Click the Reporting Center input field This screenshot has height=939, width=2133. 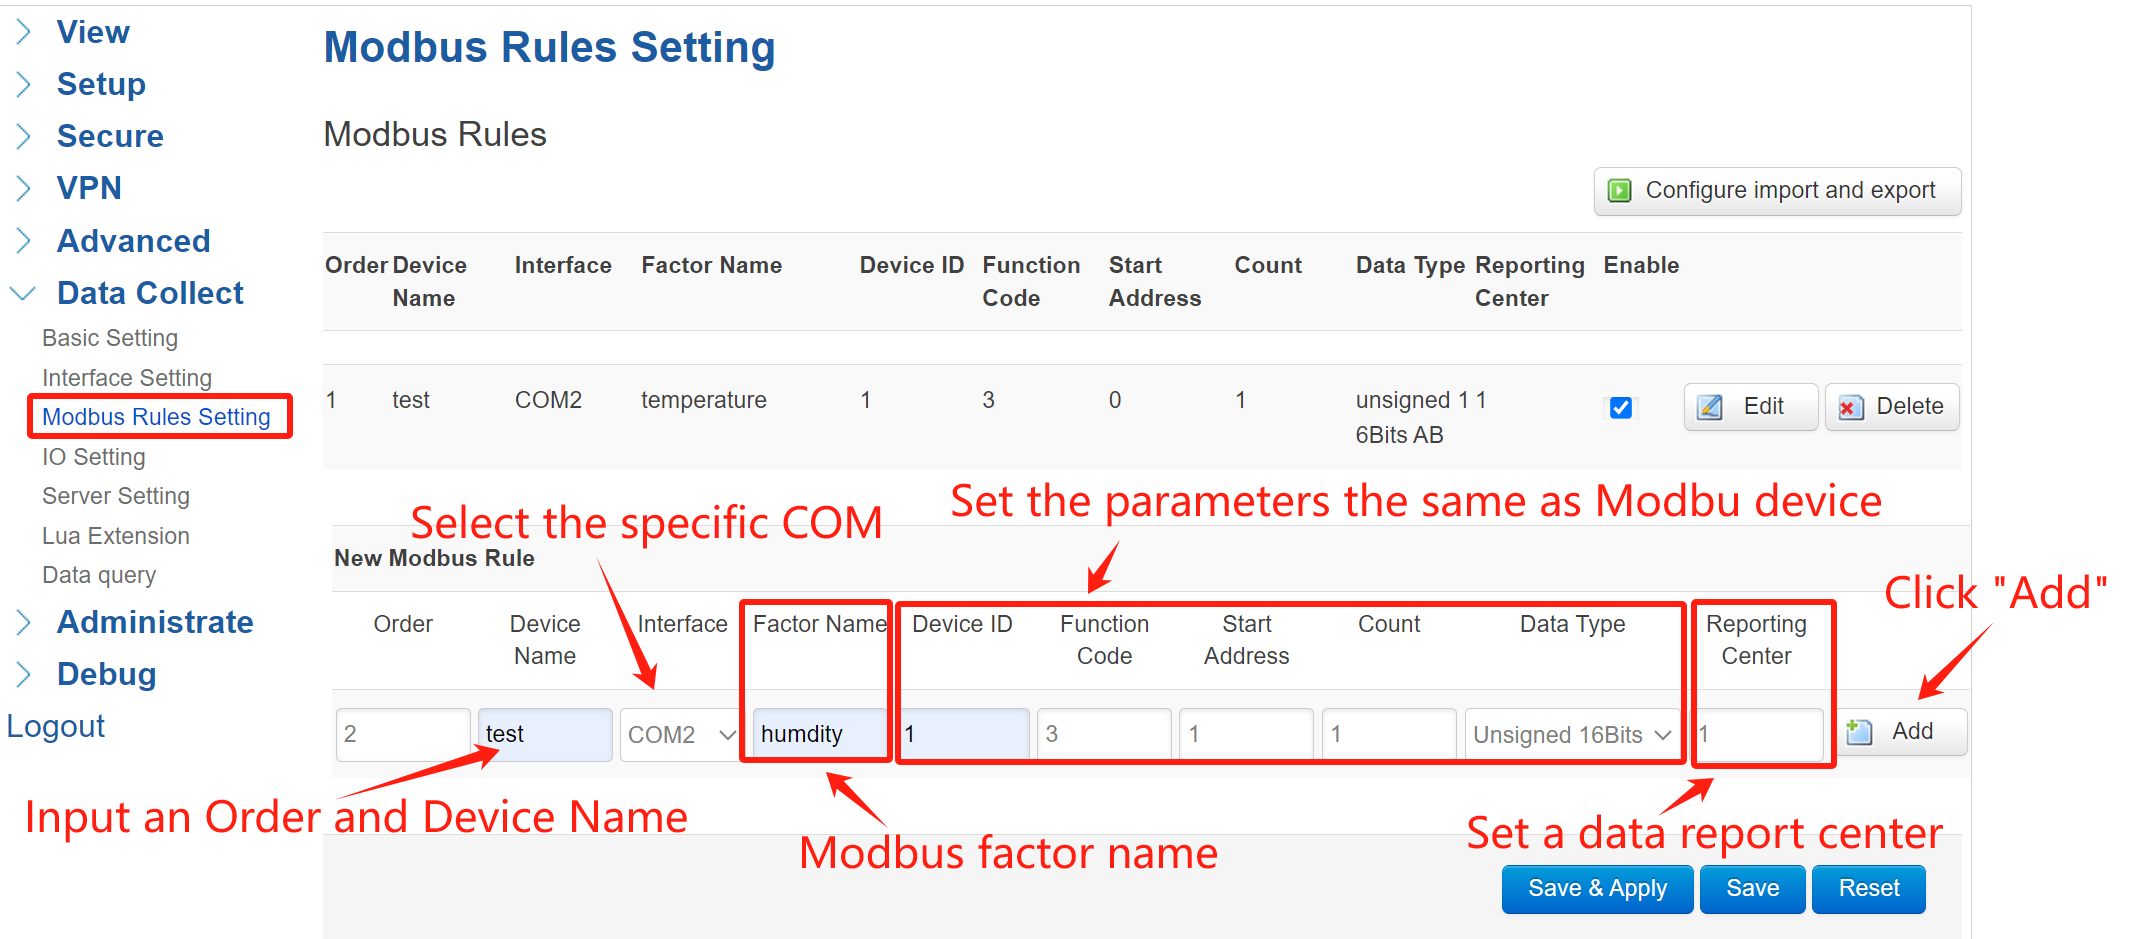coord(1760,735)
